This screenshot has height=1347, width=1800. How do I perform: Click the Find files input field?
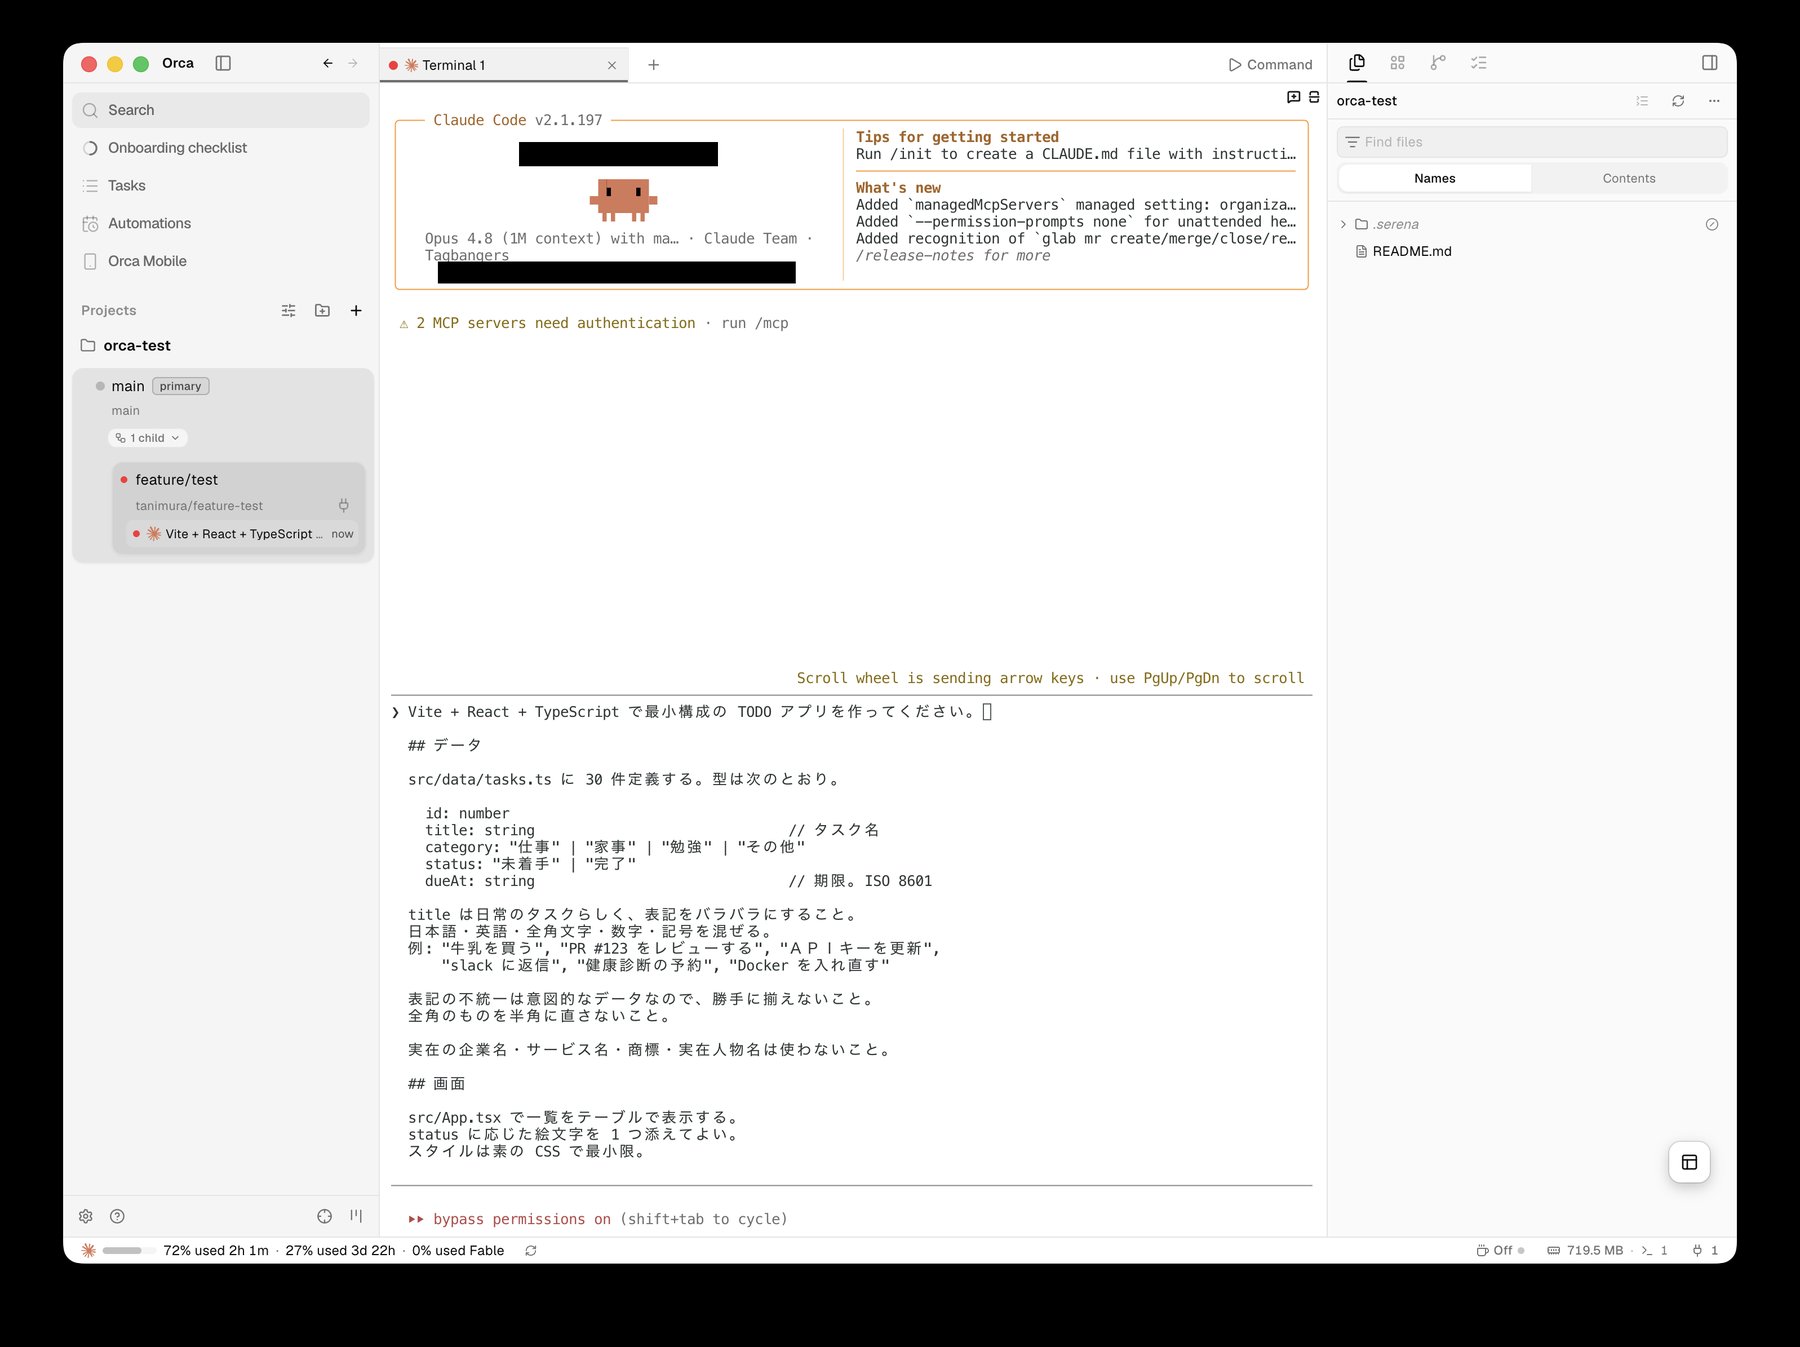[x=1532, y=142]
